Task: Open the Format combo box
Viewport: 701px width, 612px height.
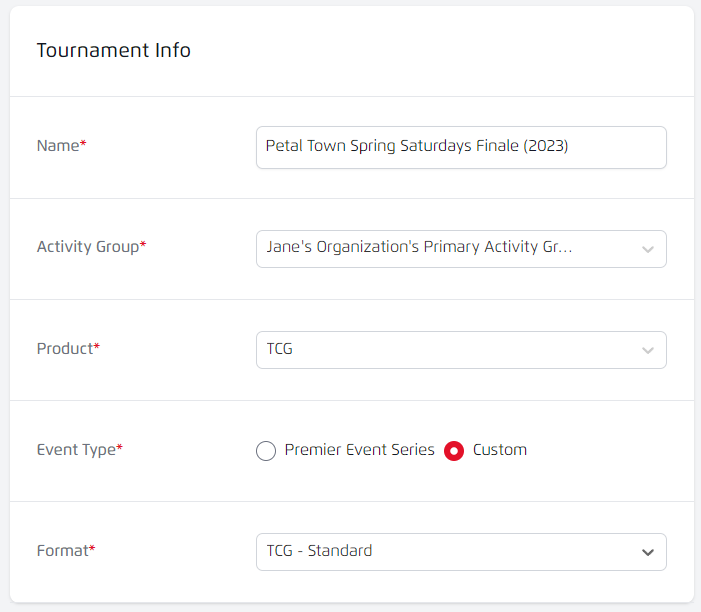Action: pos(460,551)
